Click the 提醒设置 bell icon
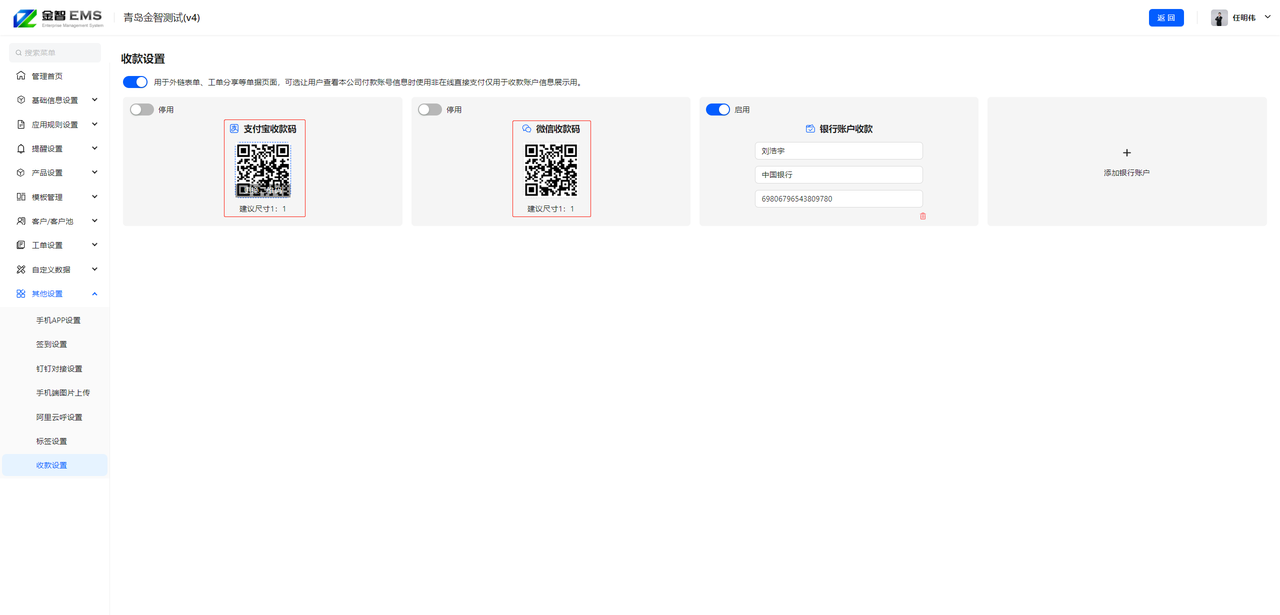The image size is (1280, 615). coord(21,149)
